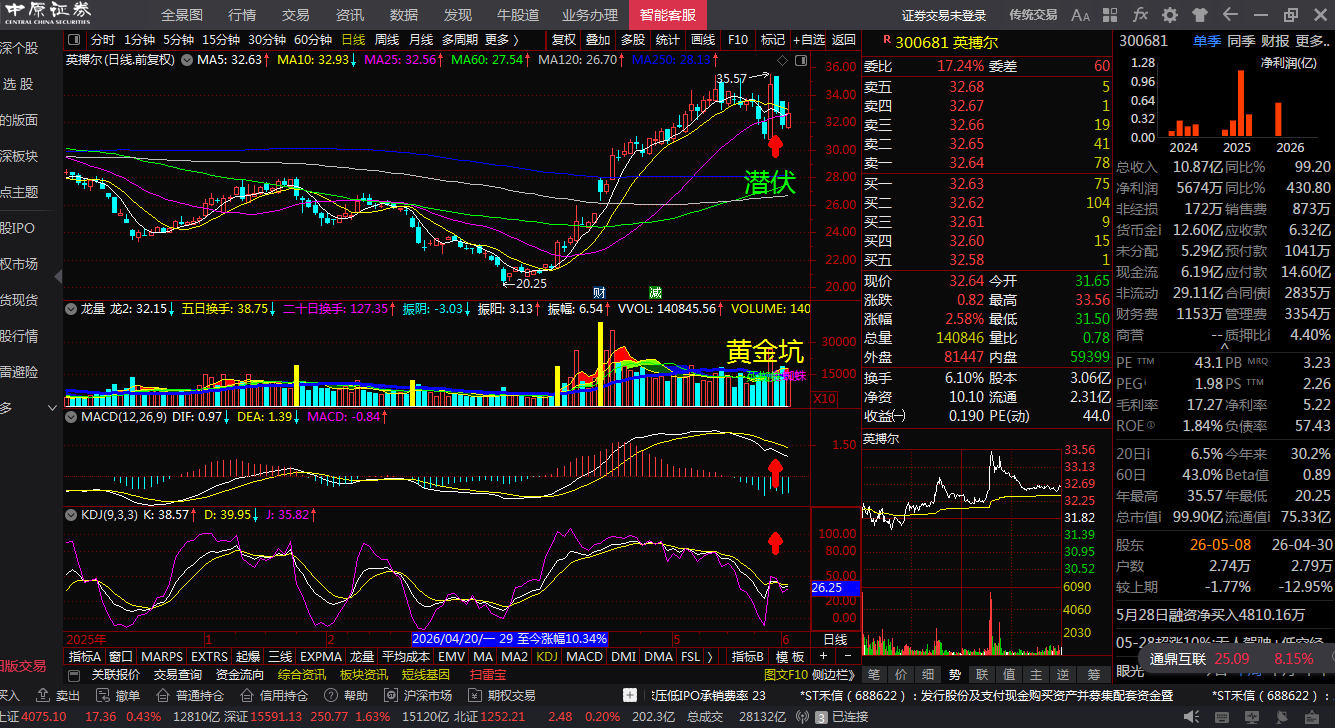The height and width of the screenshot is (728, 1335).
Task: Zoom in chart with the plus button
Action: (822, 657)
